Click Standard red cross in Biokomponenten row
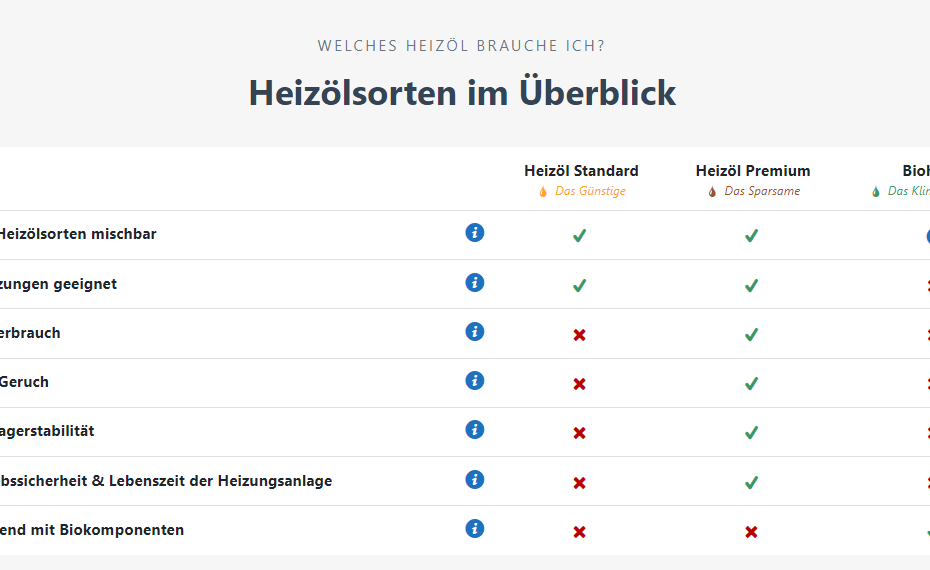The image size is (930, 570). pos(579,532)
